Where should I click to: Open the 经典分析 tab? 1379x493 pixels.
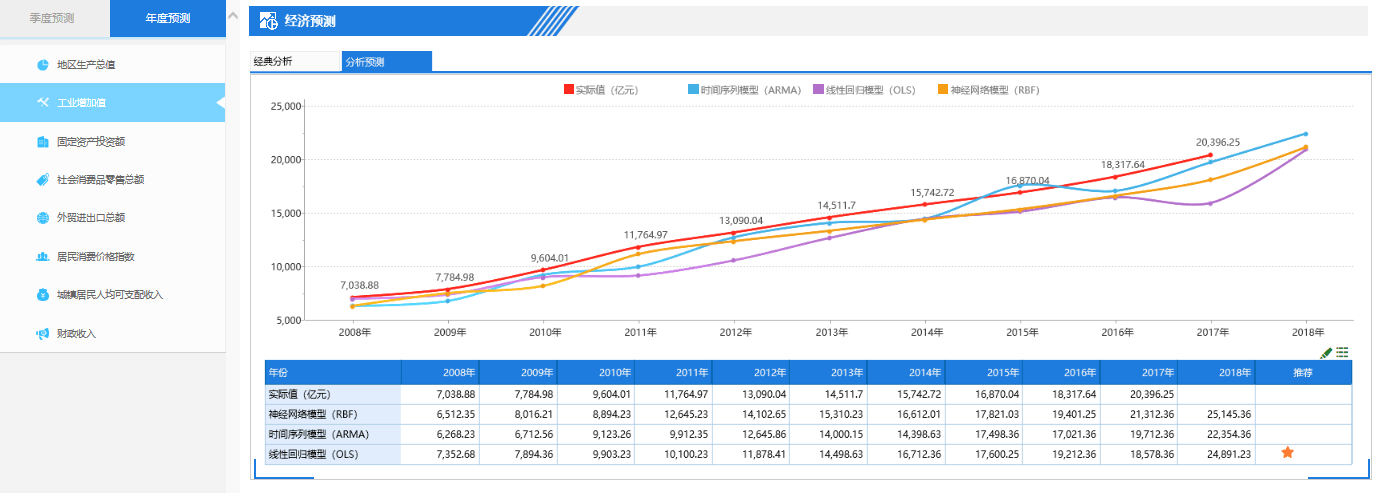click(x=295, y=61)
